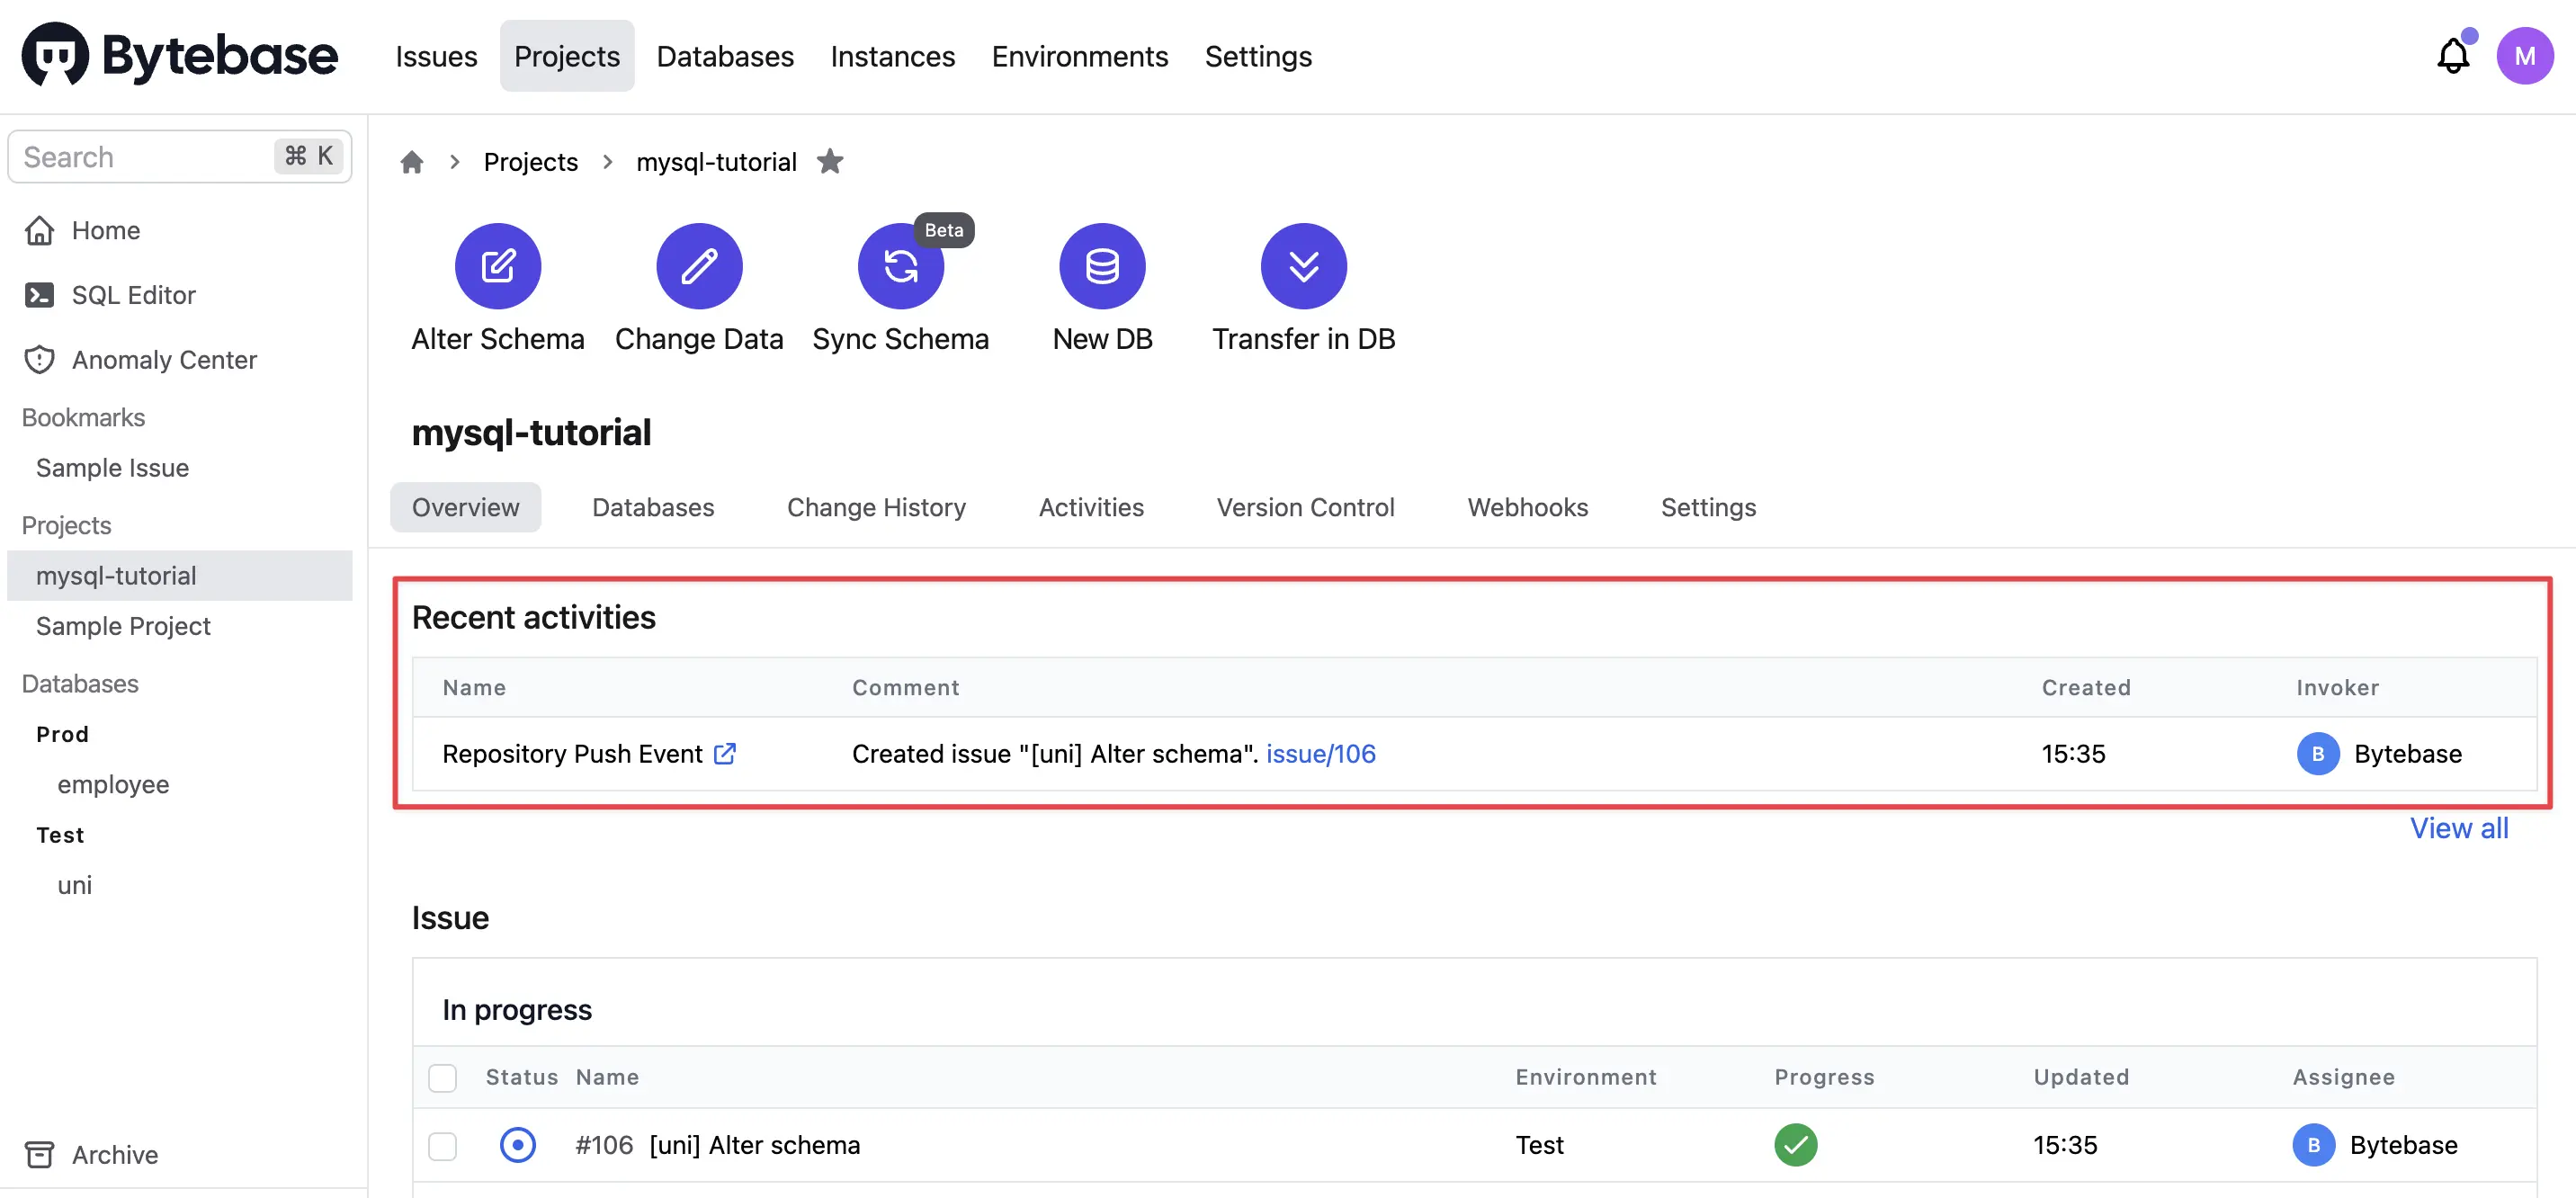Switch to the Version Control tab

(x=1305, y=507)
